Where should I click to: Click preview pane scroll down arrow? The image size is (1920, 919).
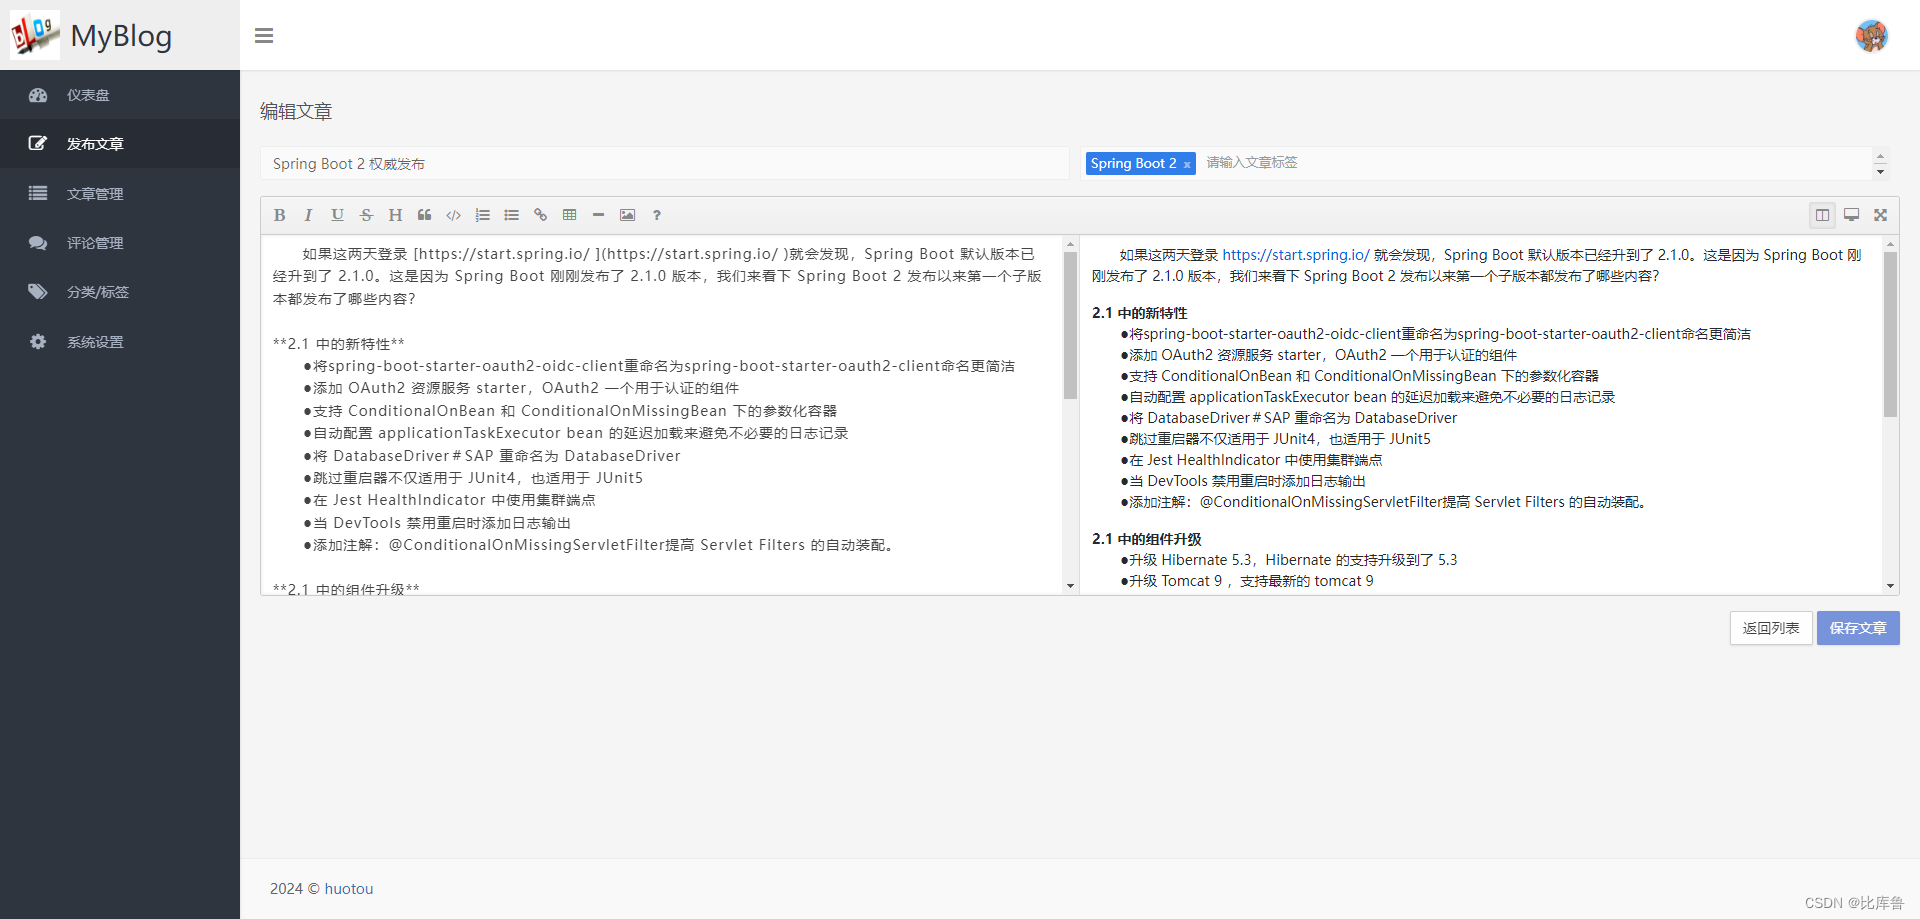1890,586
